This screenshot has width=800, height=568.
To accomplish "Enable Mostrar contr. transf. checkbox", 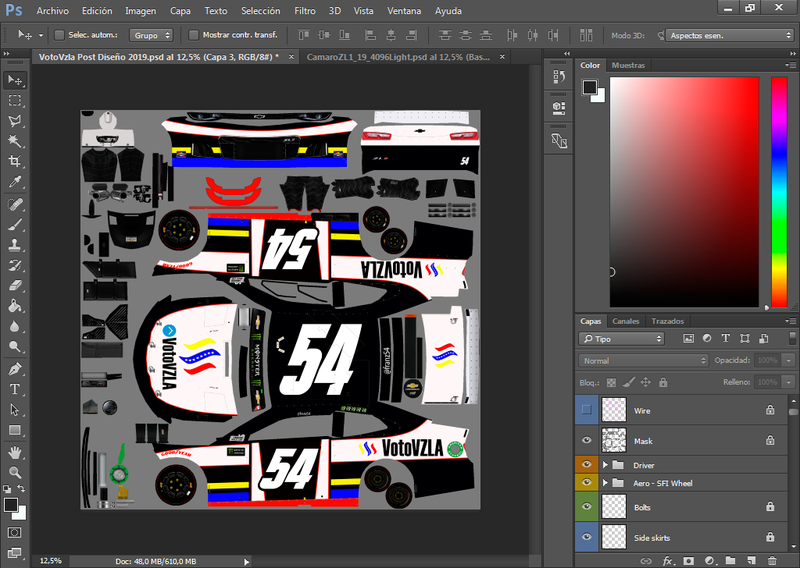I will pyautogui.click(x=193, y=35).
